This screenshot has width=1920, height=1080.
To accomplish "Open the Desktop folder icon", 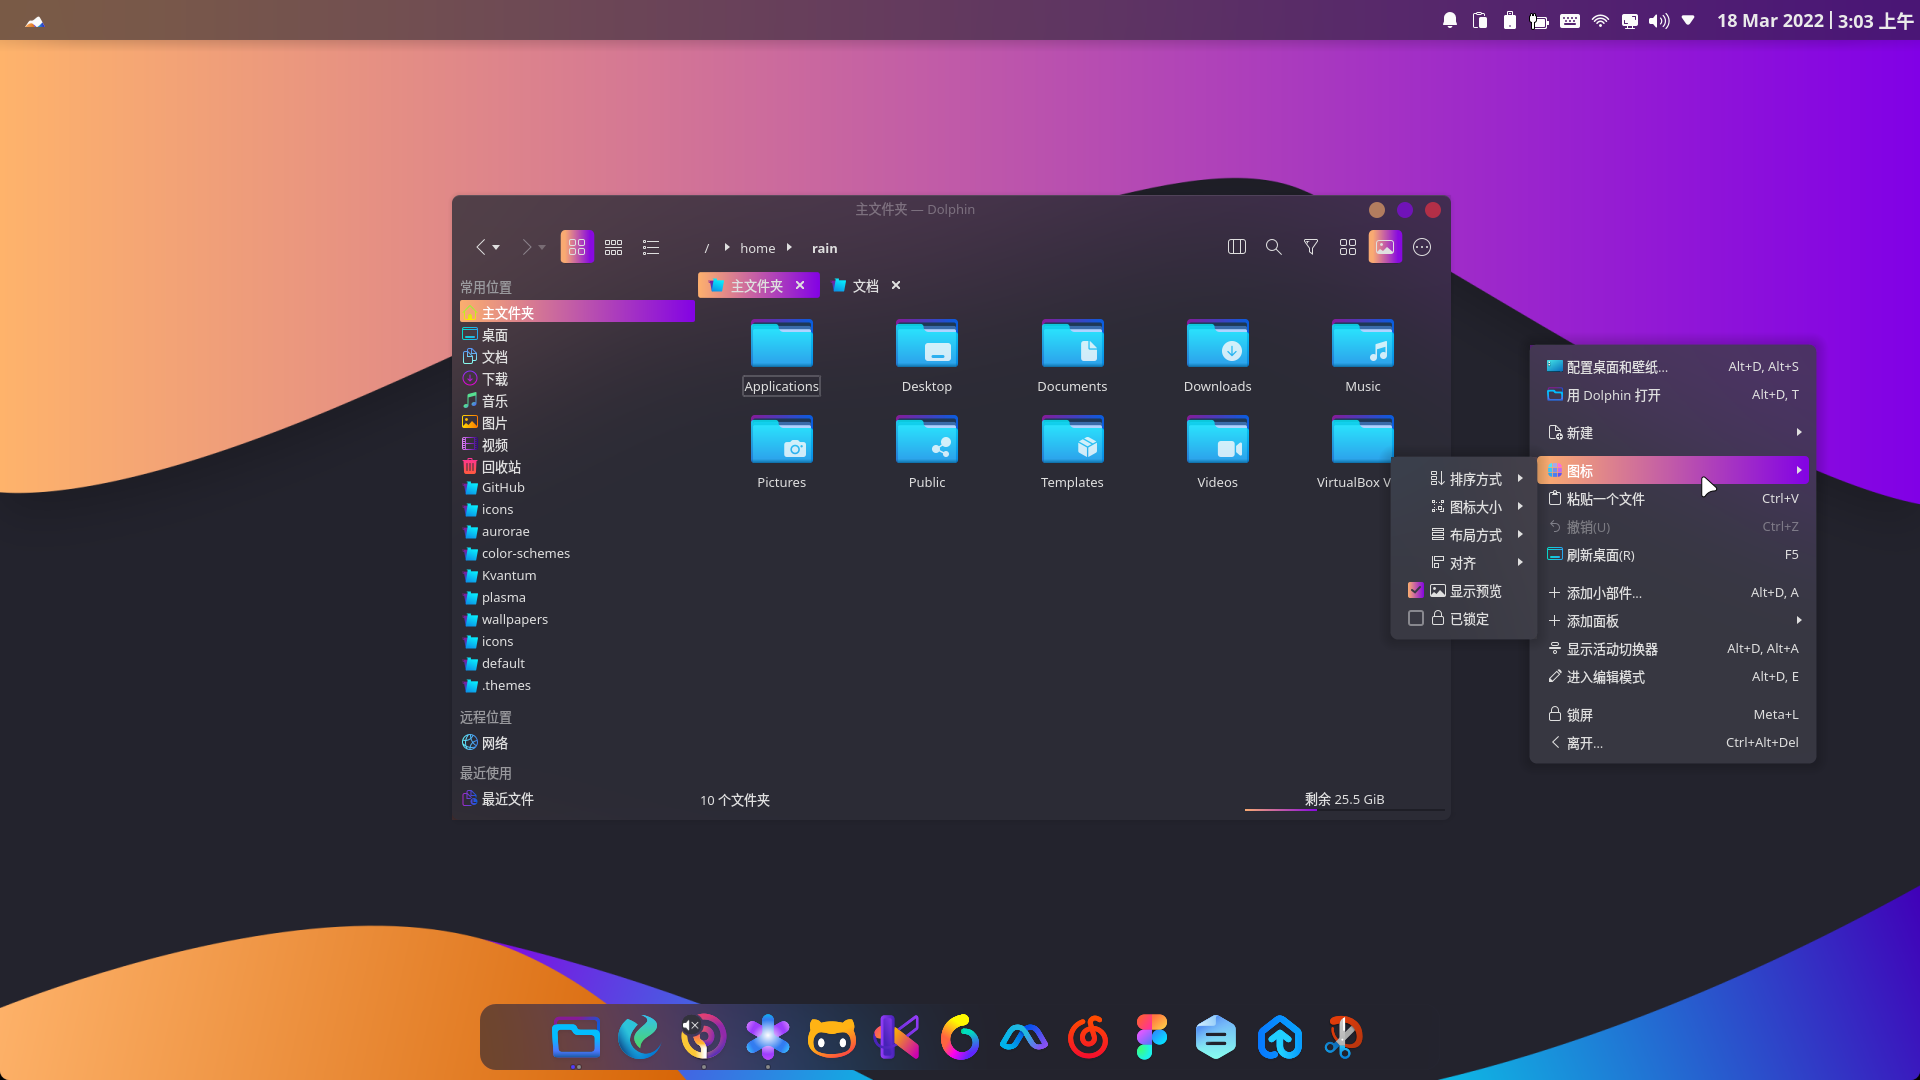I will 927,345.
